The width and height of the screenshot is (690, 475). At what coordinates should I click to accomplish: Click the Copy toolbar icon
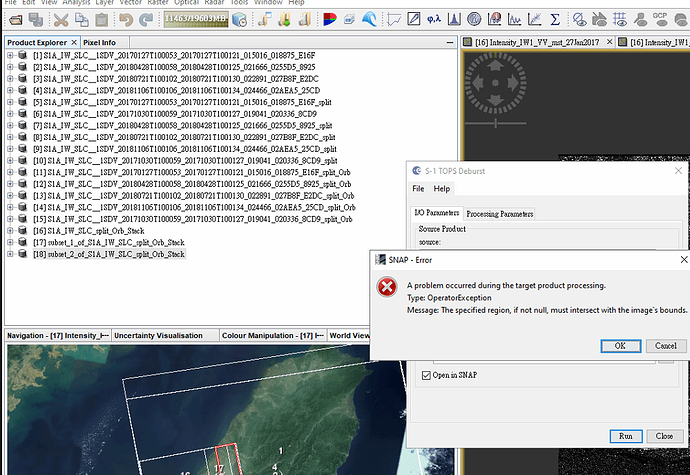coord(81,20)
